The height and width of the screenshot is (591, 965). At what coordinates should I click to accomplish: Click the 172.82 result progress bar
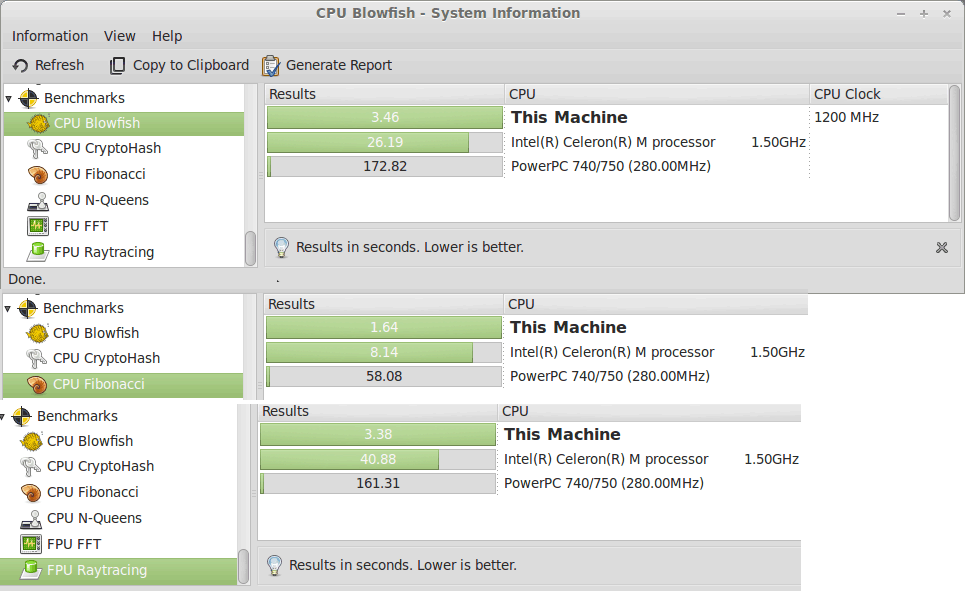(x=385, y=166)
